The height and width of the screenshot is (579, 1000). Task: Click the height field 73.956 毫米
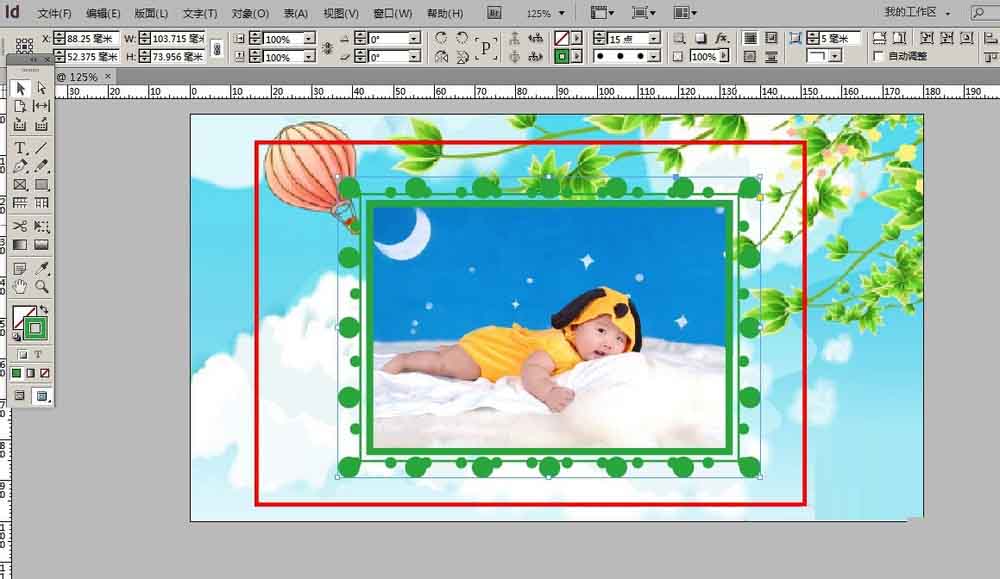(178, 57)
